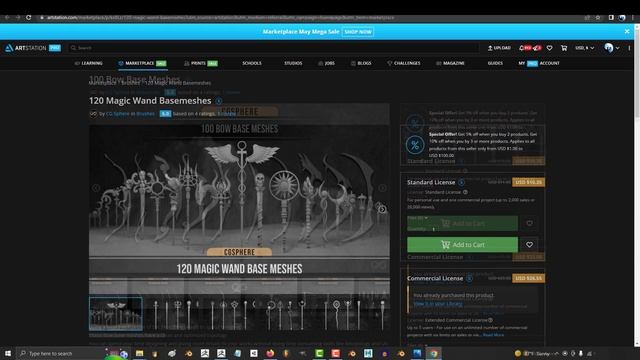Image resolution: width=640 pixels, height=360 pixels.
Task: Click the Windows taskbar search box
Action: (x=59, y=353)
